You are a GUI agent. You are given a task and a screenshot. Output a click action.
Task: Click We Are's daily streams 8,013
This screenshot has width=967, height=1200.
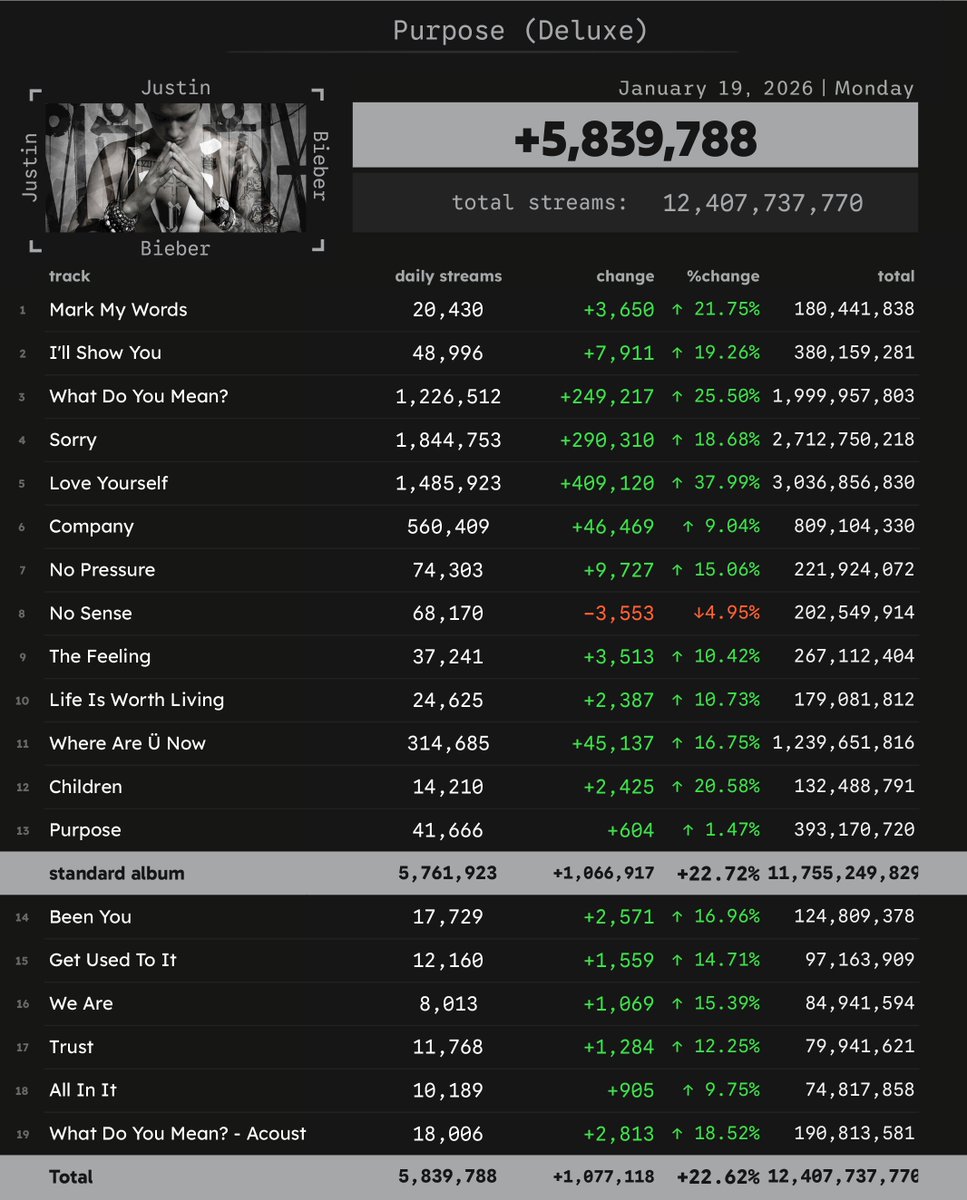[448, 1003]
